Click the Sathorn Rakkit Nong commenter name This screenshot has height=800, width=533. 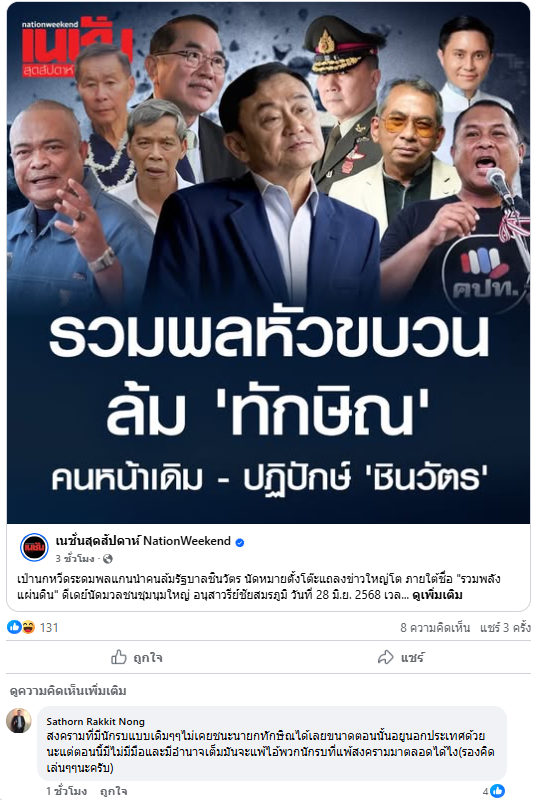point(95,721)
